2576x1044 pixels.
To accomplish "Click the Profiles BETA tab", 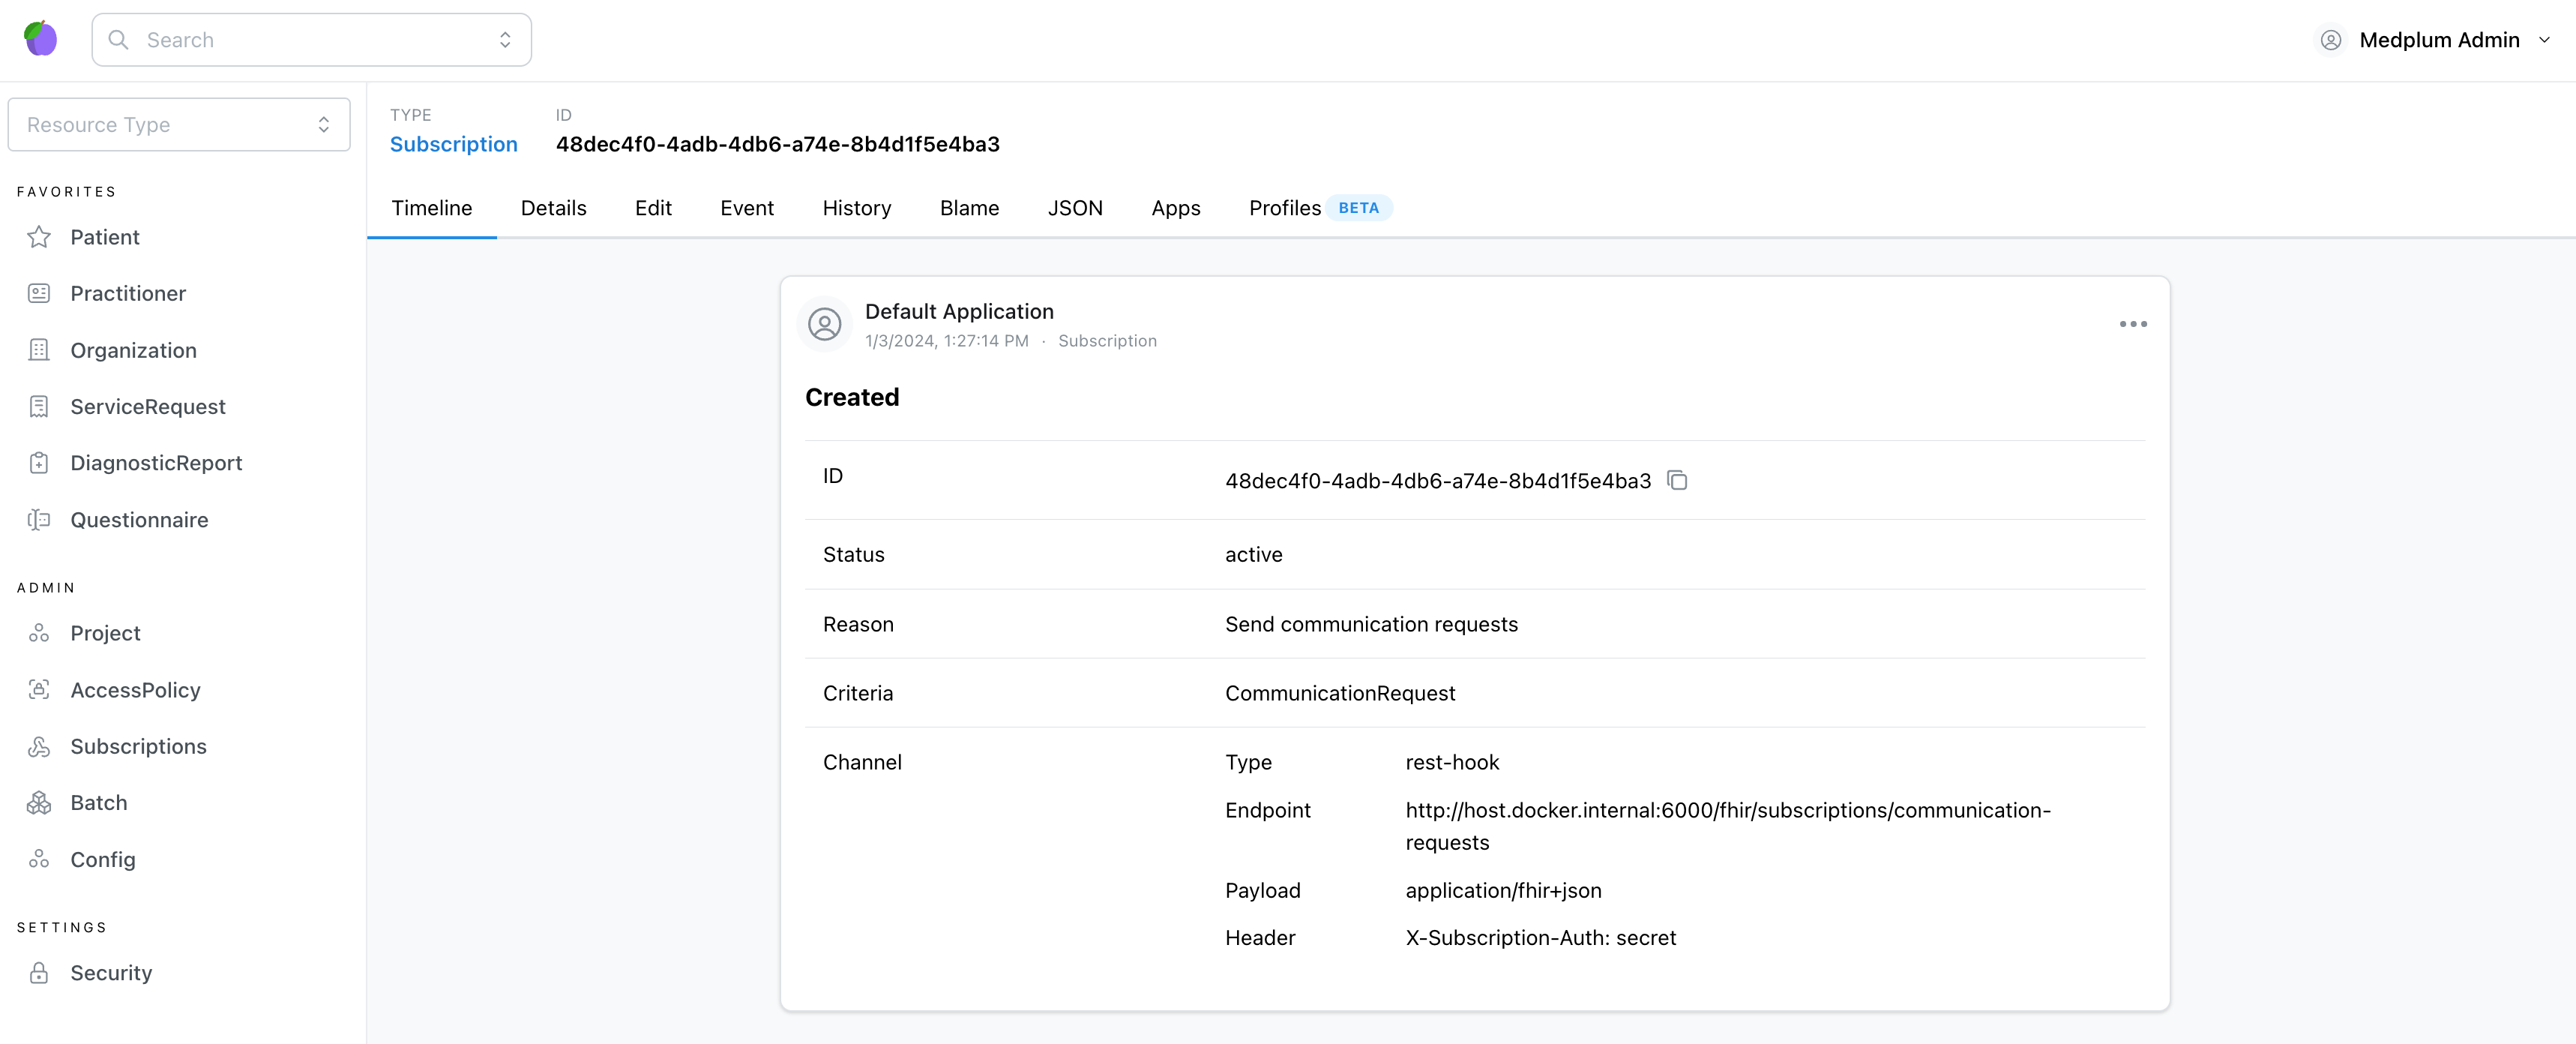I will [x=1314, y=207].
